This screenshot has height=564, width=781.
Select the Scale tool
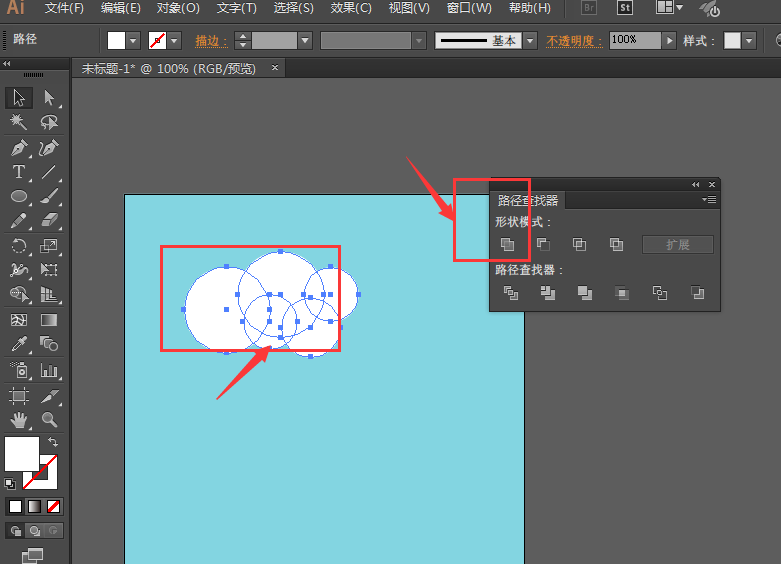[x=49, y=246]
